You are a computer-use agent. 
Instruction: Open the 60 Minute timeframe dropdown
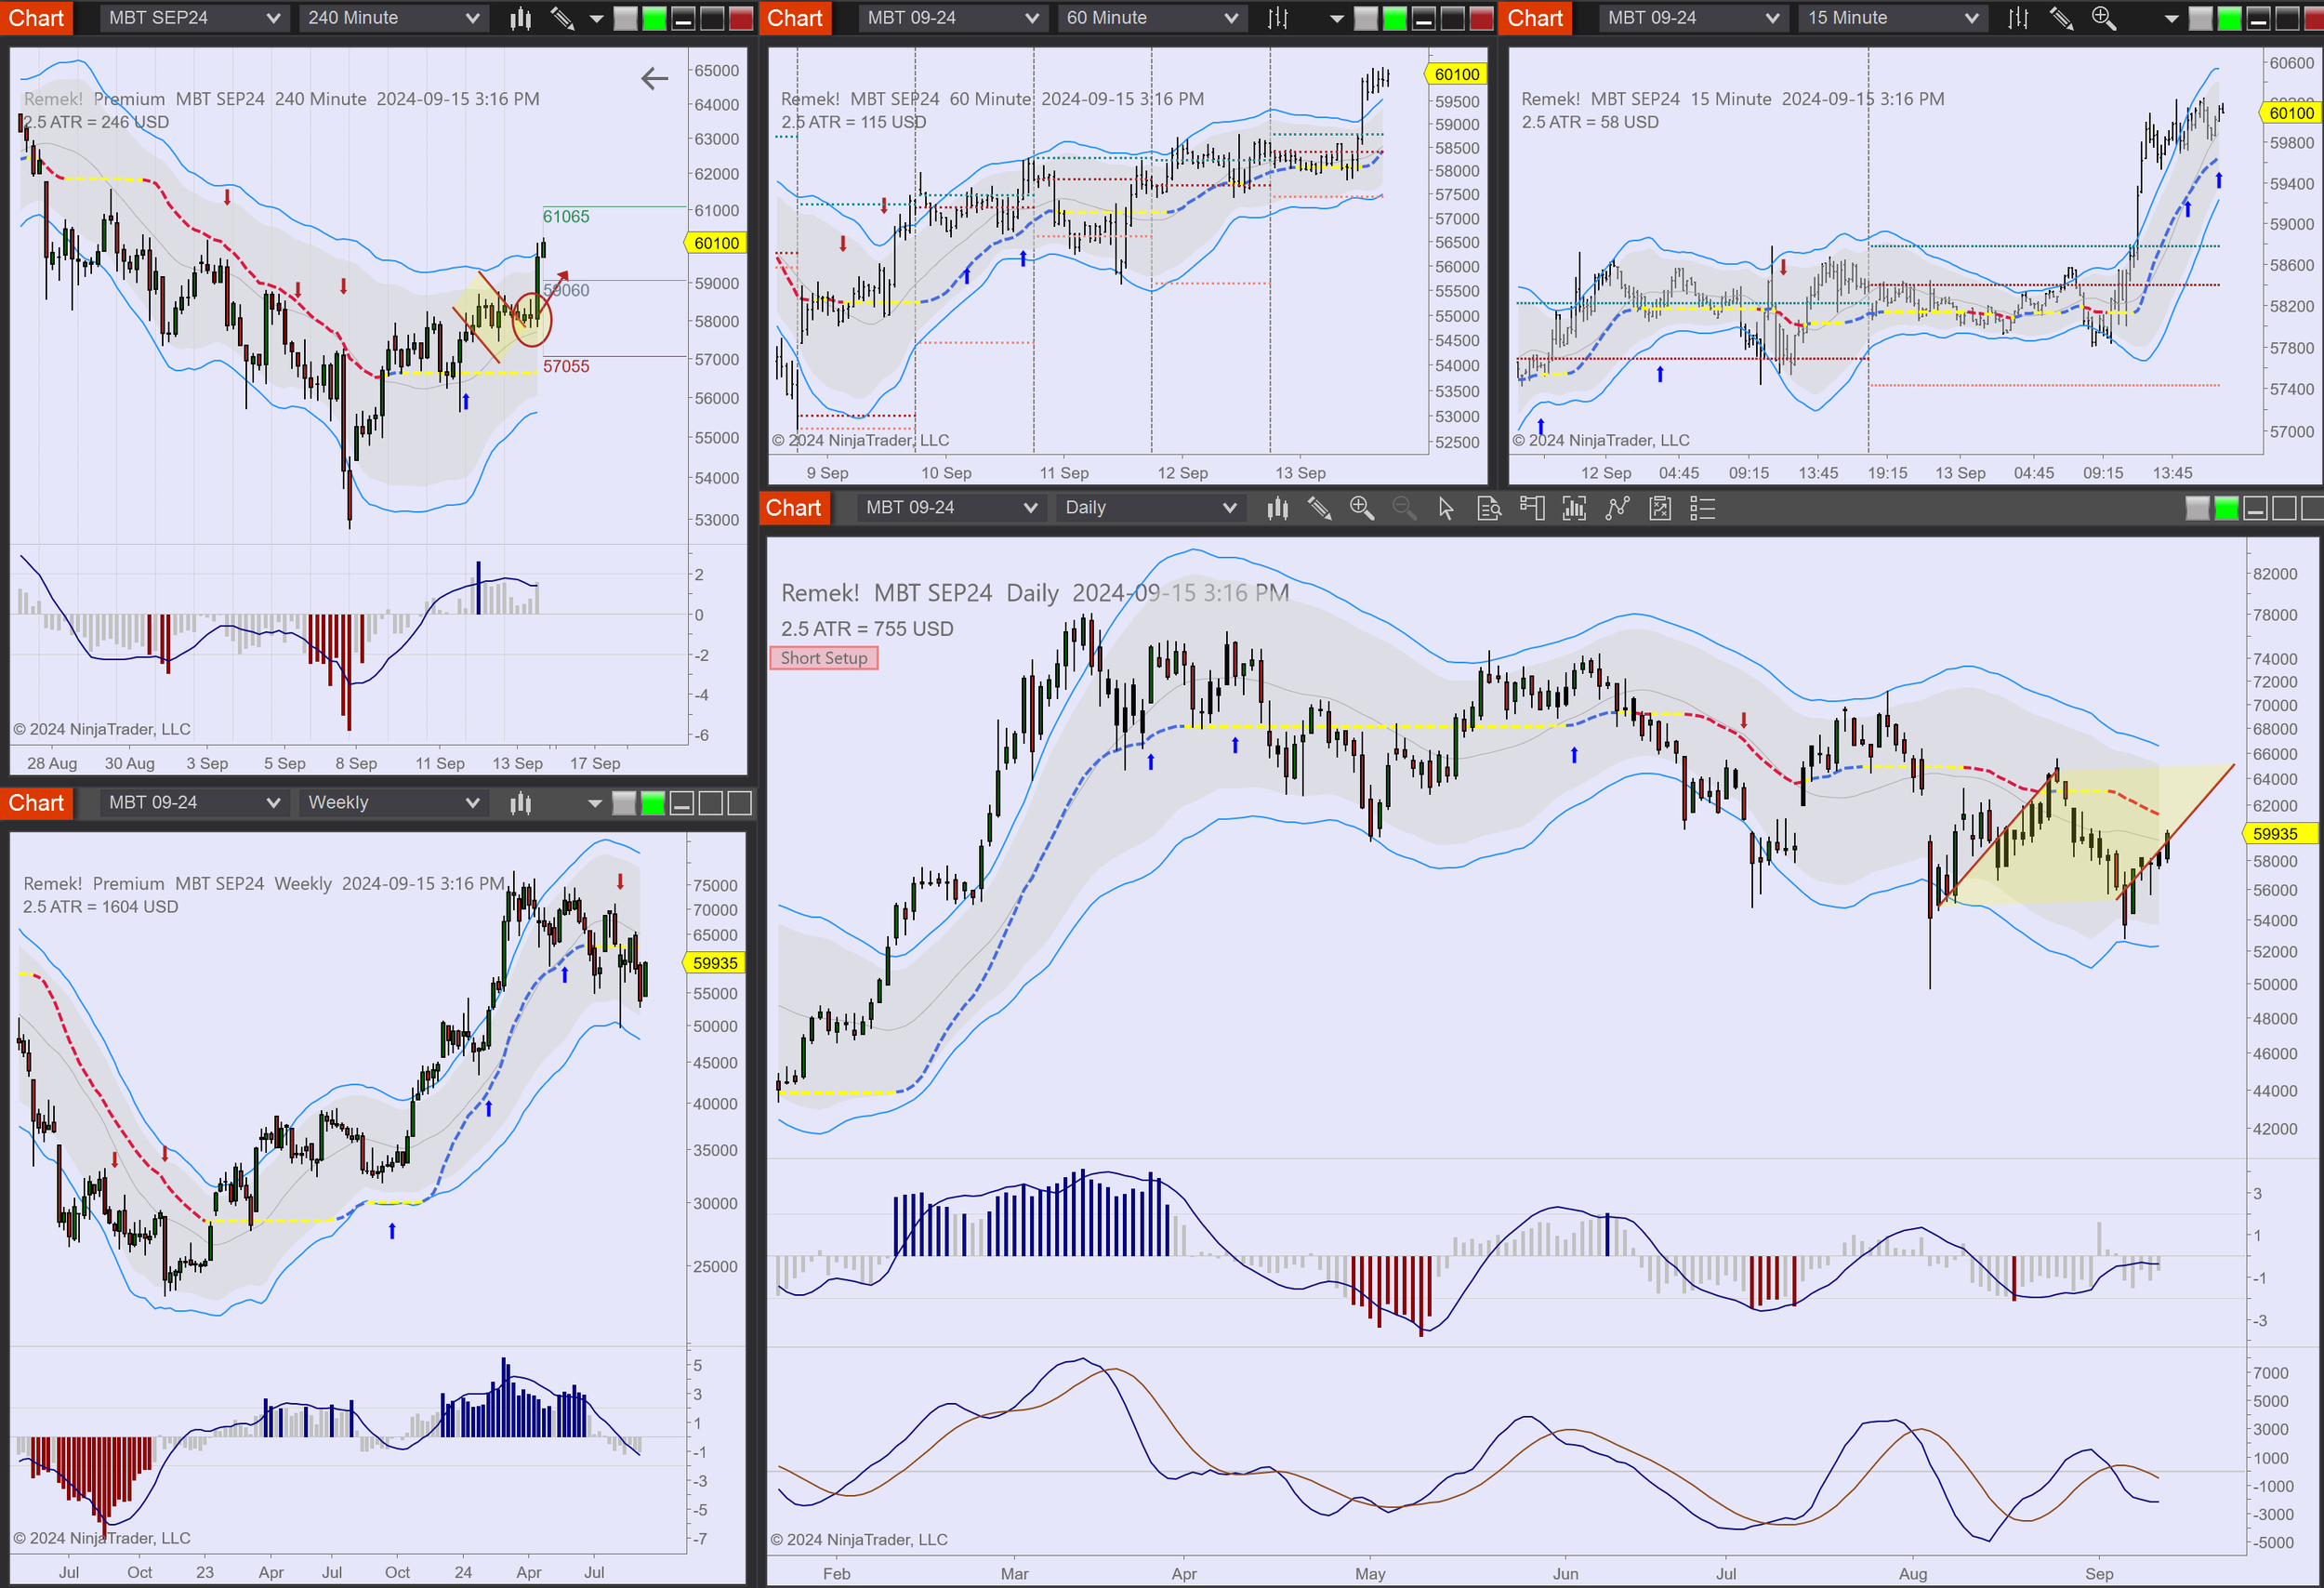pyautogui.click(x=1151, y=18)
